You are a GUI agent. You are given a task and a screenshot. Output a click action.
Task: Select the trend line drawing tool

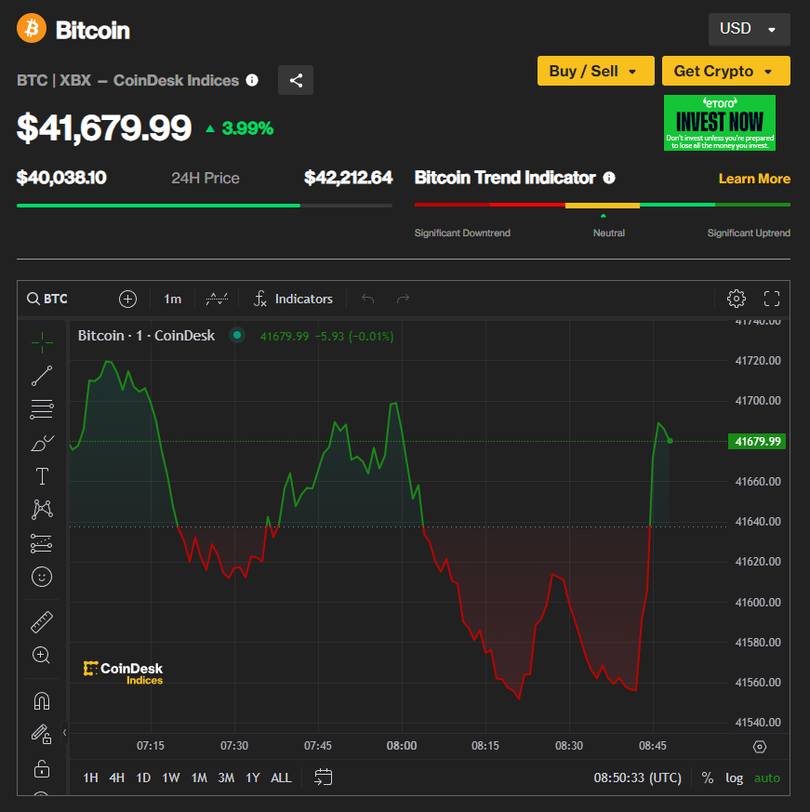tap(41, 376)
